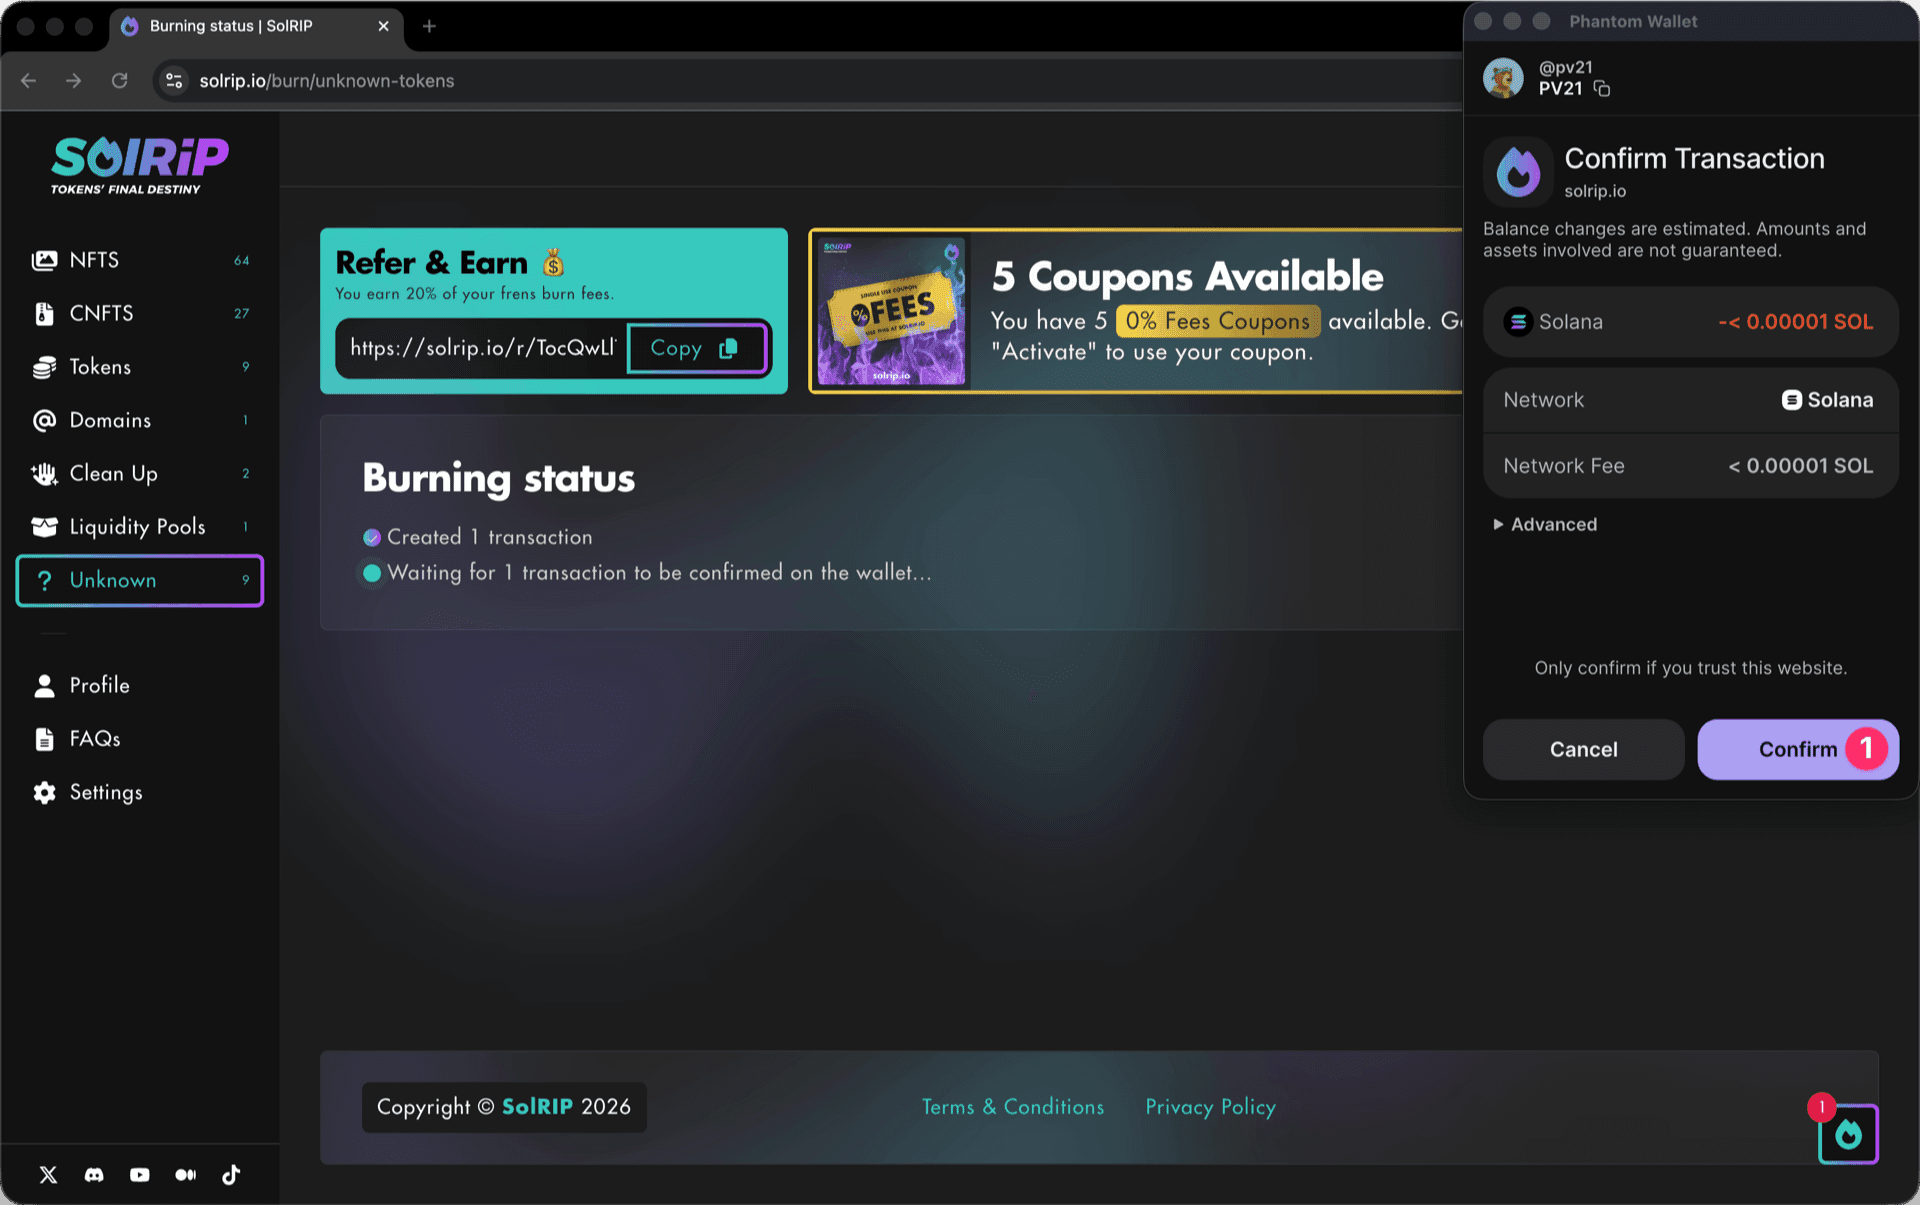The image size is (1920, 1205).
Task: Expand the Advanced section
Action: 1545,524
